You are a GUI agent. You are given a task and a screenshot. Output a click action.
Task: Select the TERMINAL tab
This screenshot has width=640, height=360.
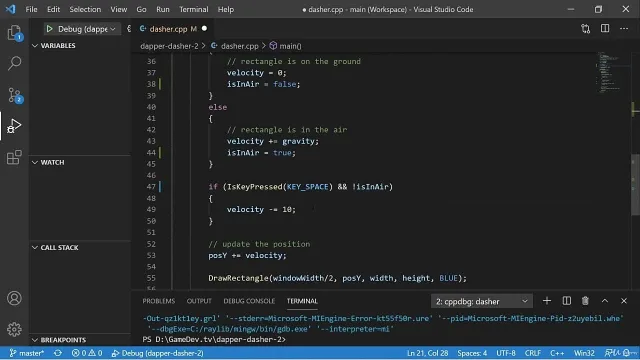[x=302, y=301]
